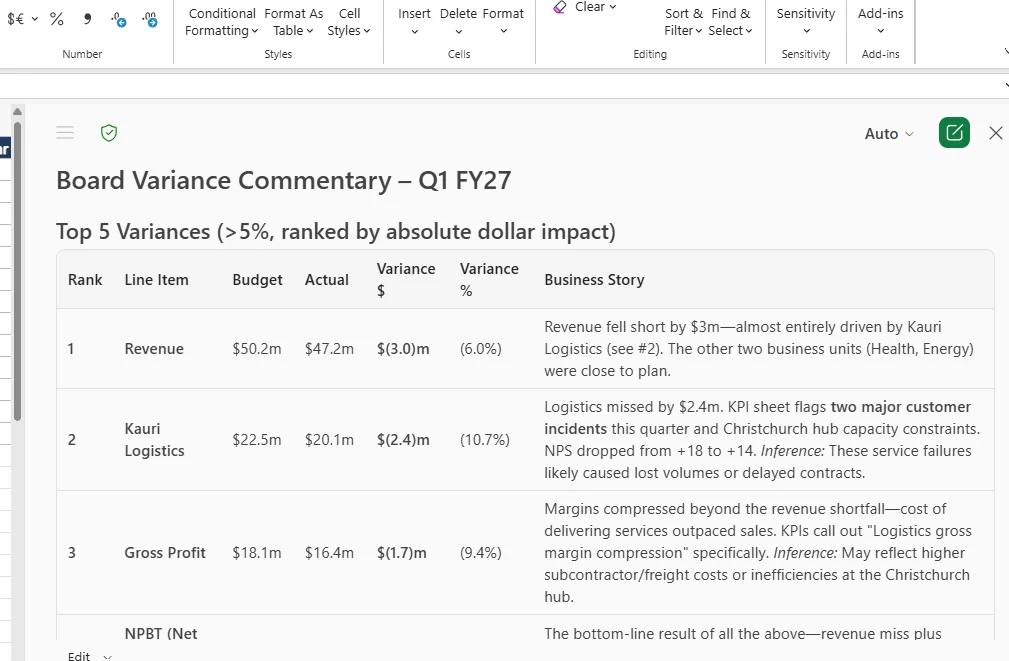Expand Format As Table options
Viewport: 1009px width, 661px height.
pyautogui.click(x=293, y=22)
